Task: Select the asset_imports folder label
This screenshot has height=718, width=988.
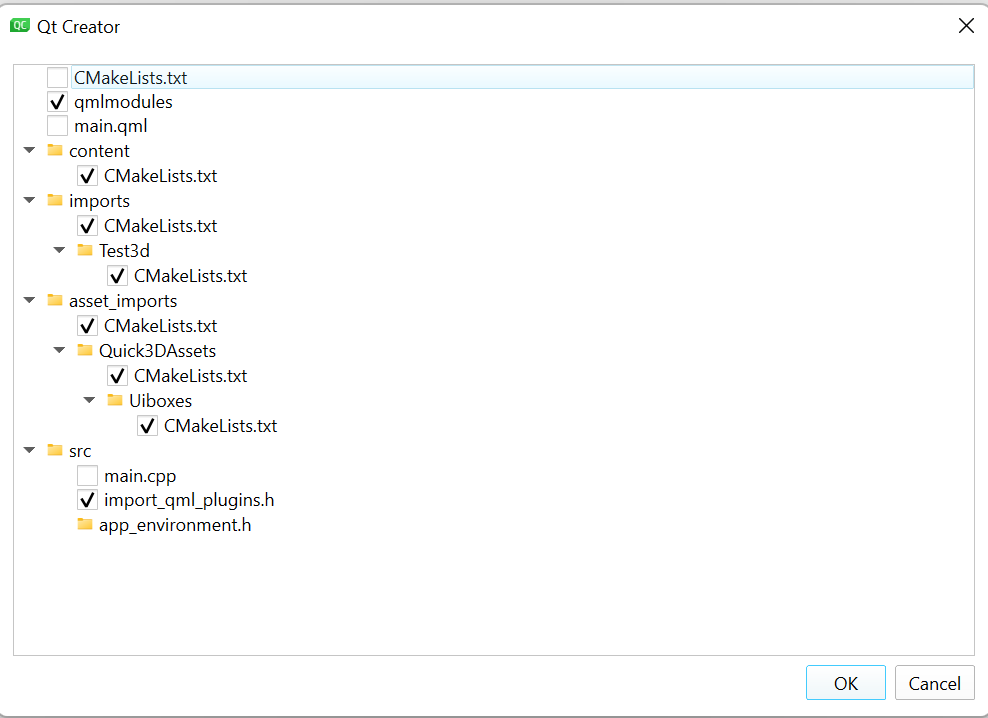Action: pyautogui.click(x=123, y=301)
